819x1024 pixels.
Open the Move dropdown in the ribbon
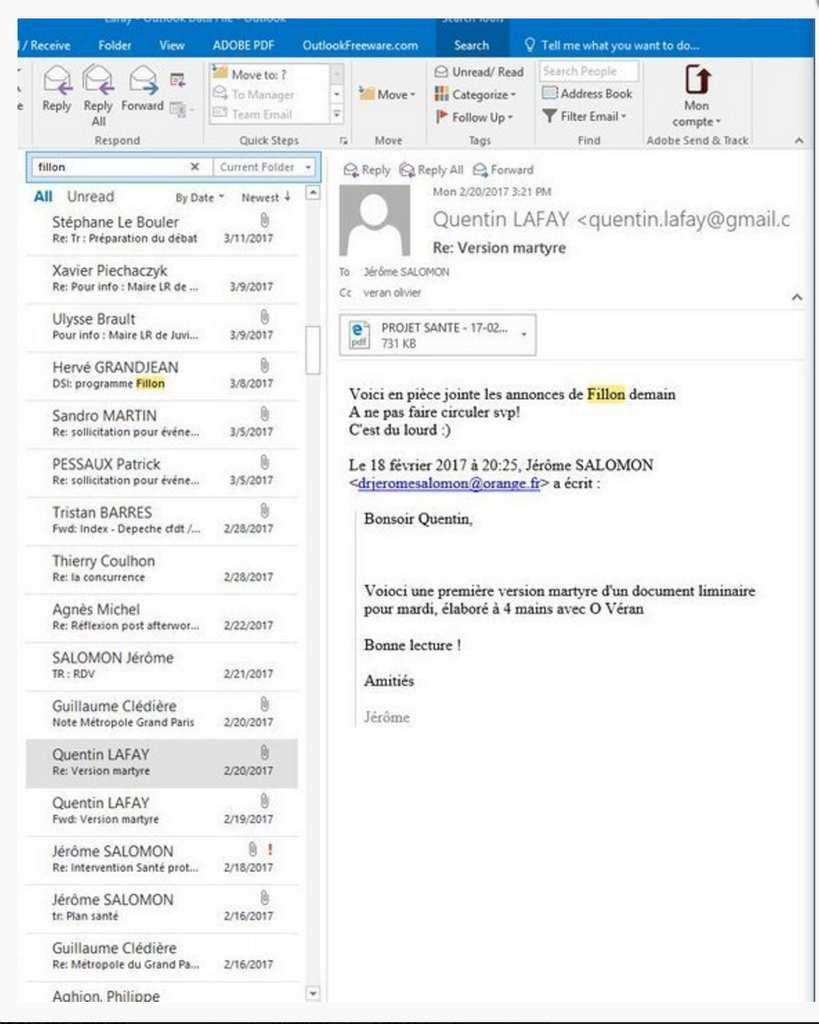tap(387, 95)
